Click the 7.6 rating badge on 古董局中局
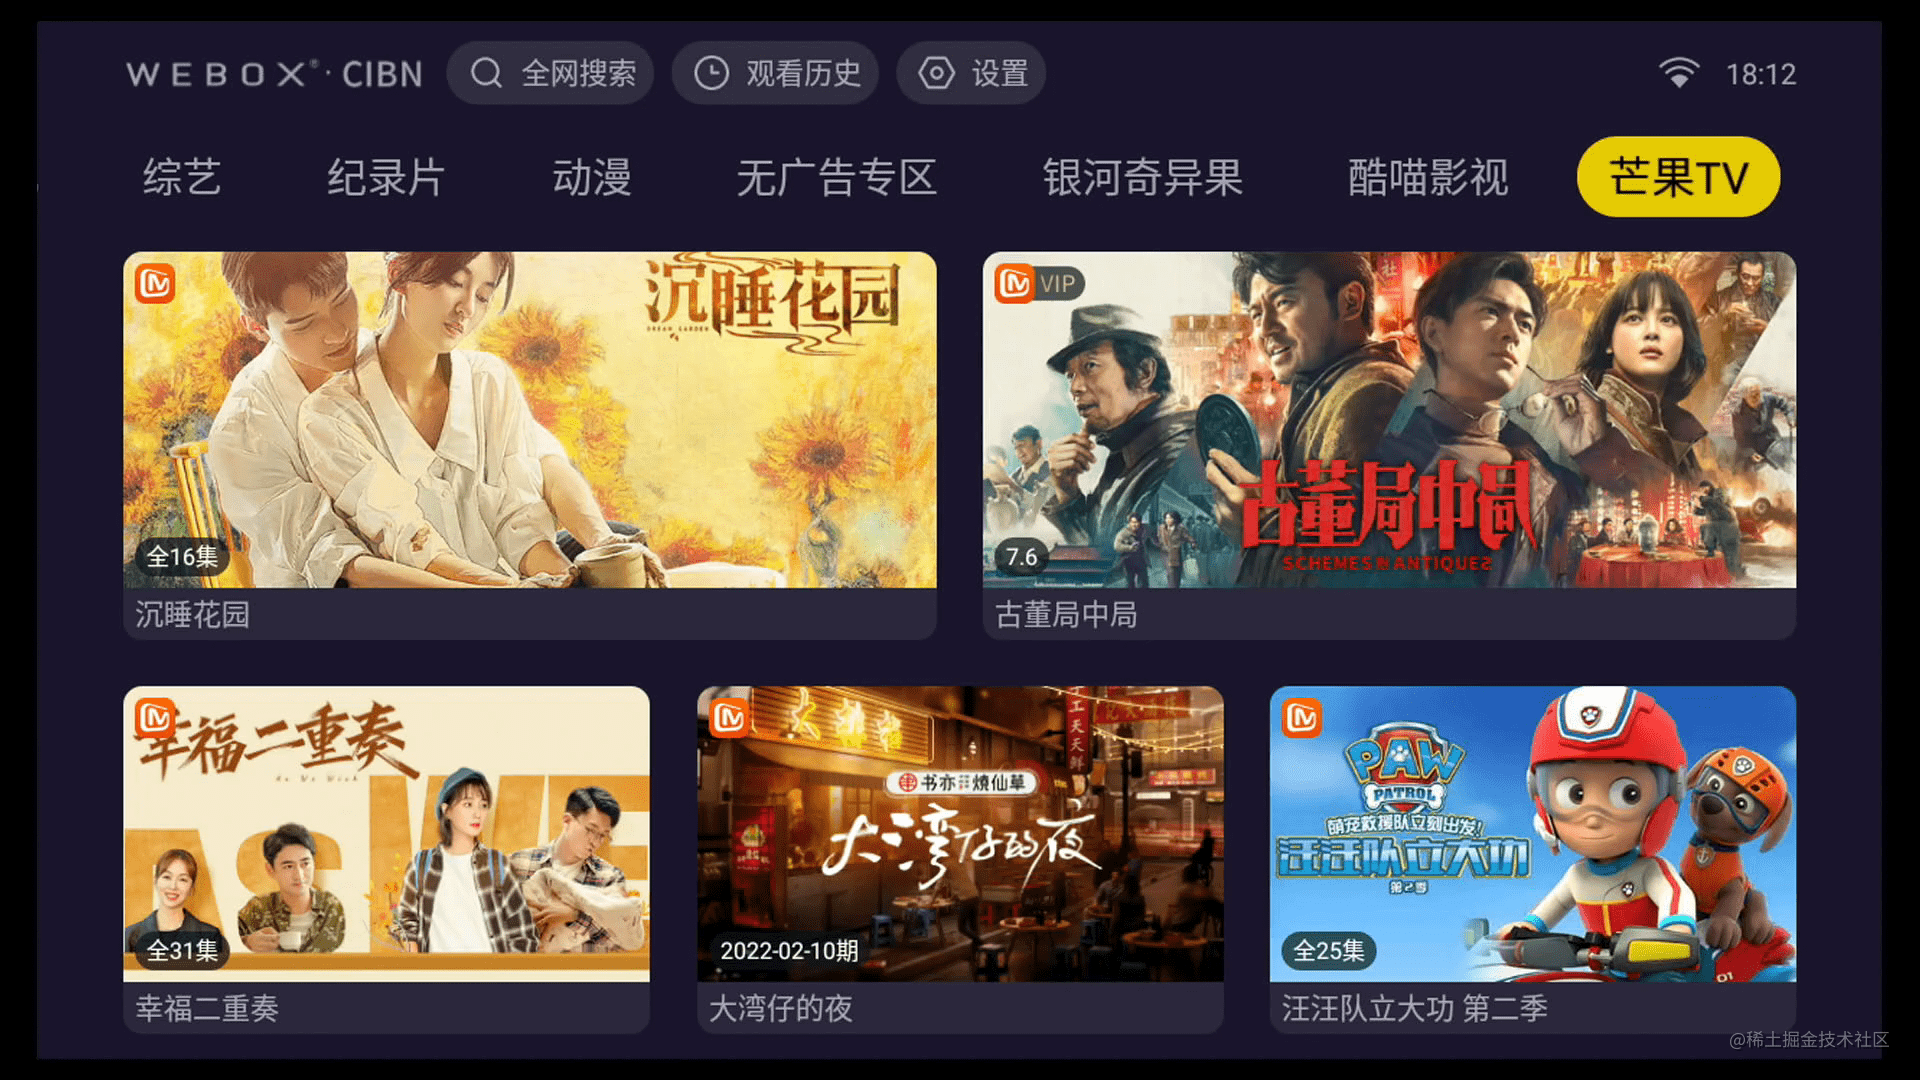 [1021, 557]
